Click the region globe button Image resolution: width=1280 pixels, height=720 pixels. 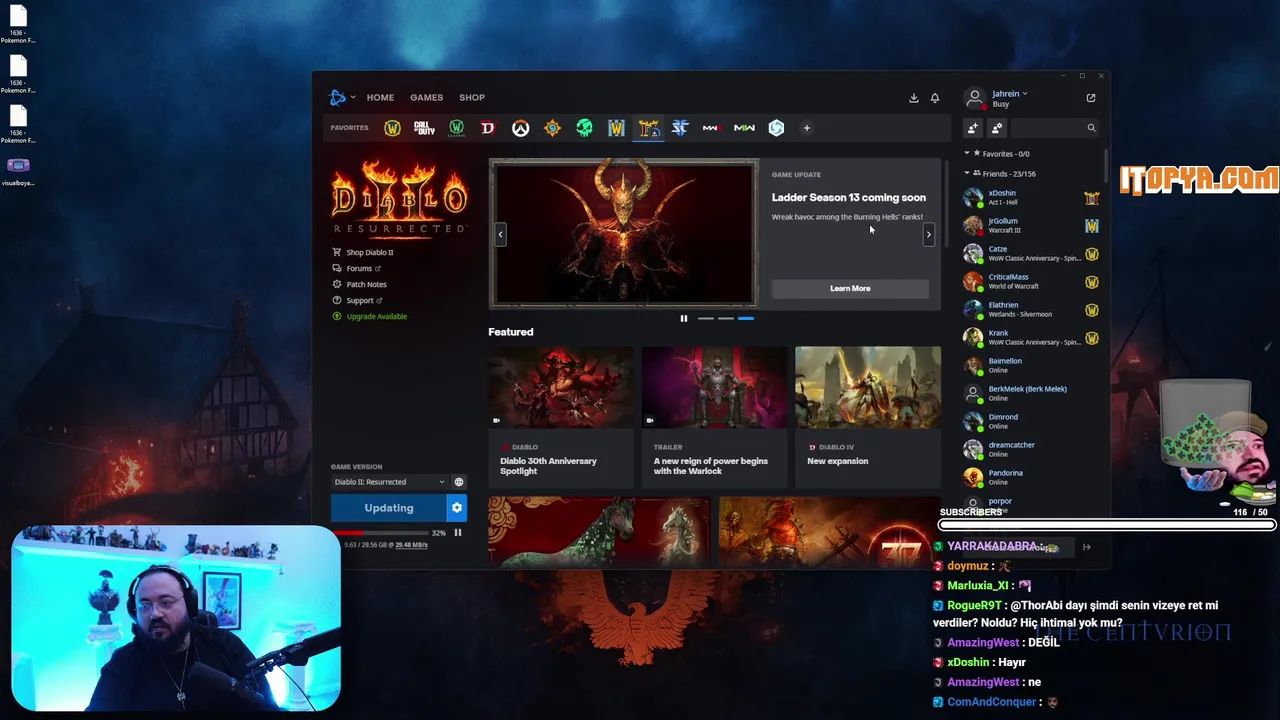(459, 482)
